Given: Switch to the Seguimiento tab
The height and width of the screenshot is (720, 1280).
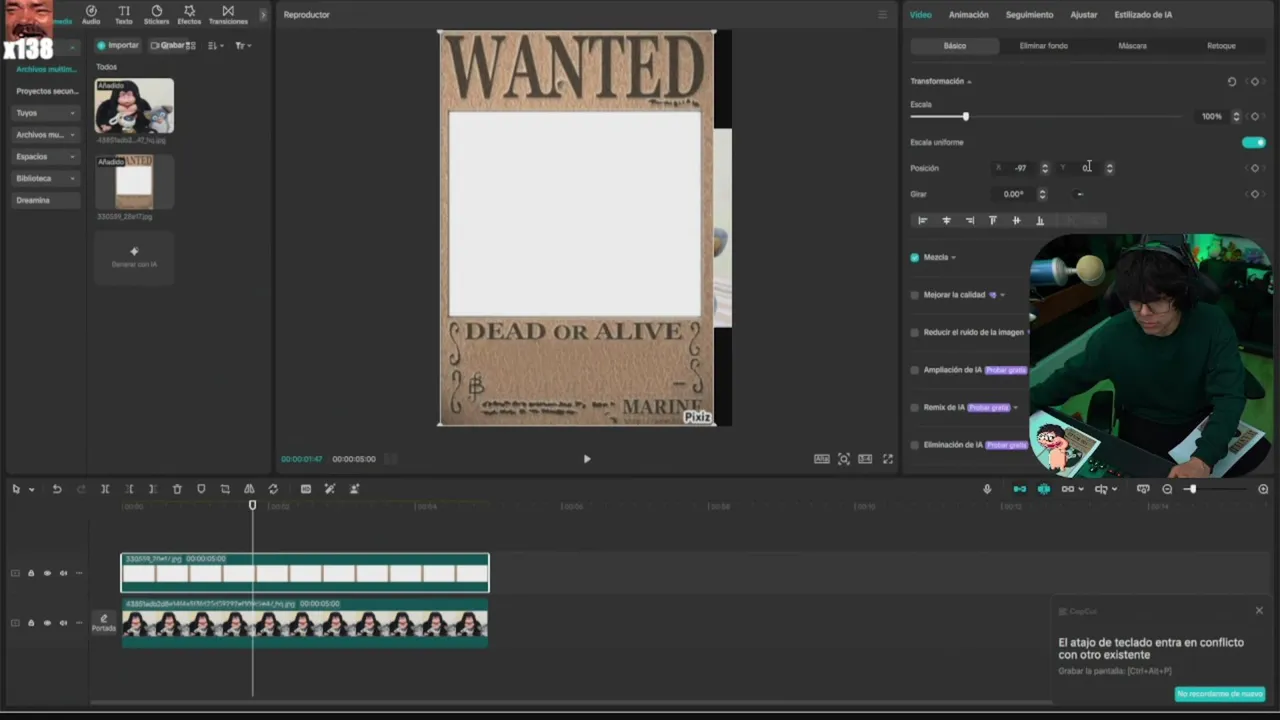Looking at the screenshot, I should 1029,15.
